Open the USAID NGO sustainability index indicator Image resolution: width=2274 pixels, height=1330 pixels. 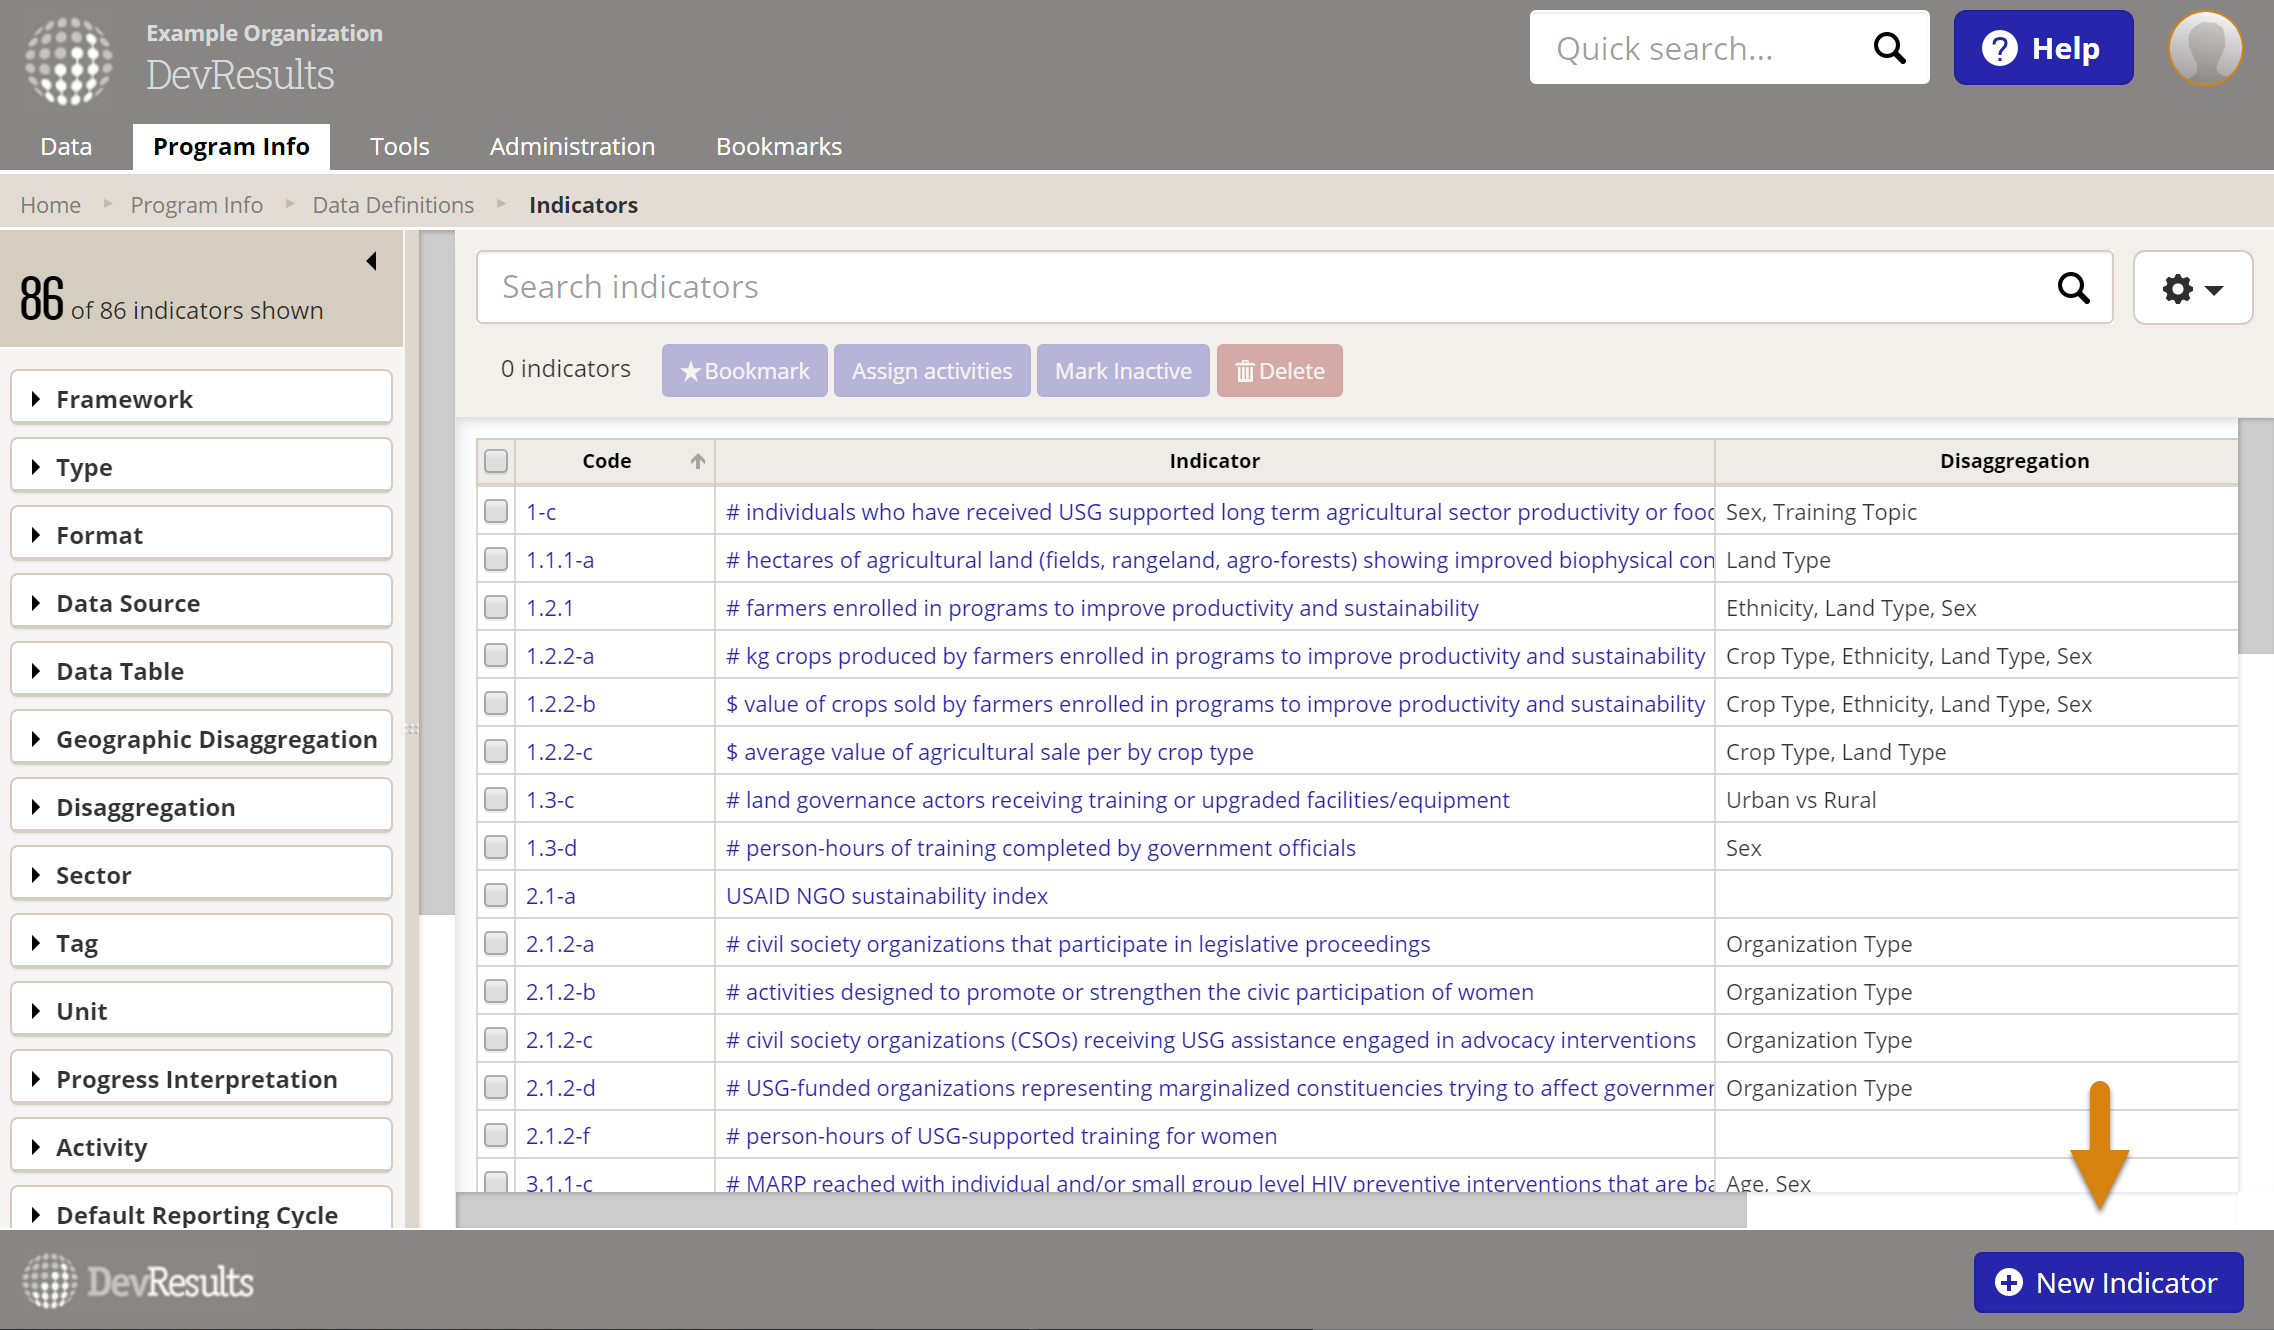pos(886,895)
